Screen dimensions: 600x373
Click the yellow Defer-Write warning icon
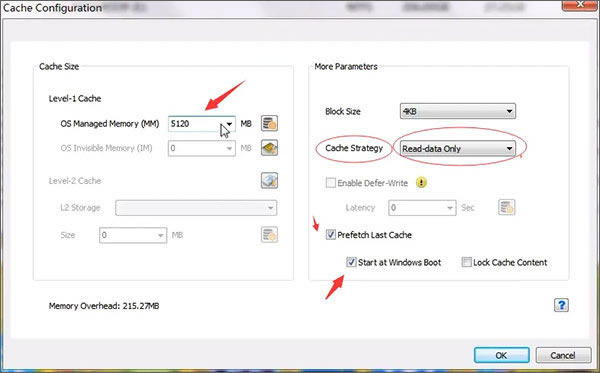[421, 182]
